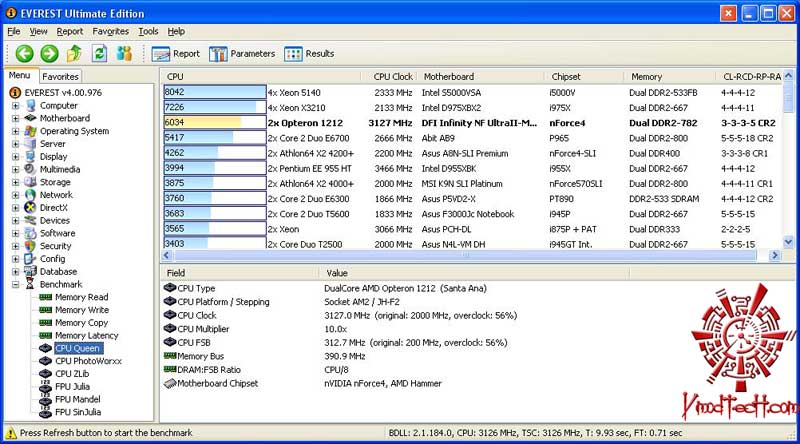
Task: Click the Value column header
Action: point(474,273)
